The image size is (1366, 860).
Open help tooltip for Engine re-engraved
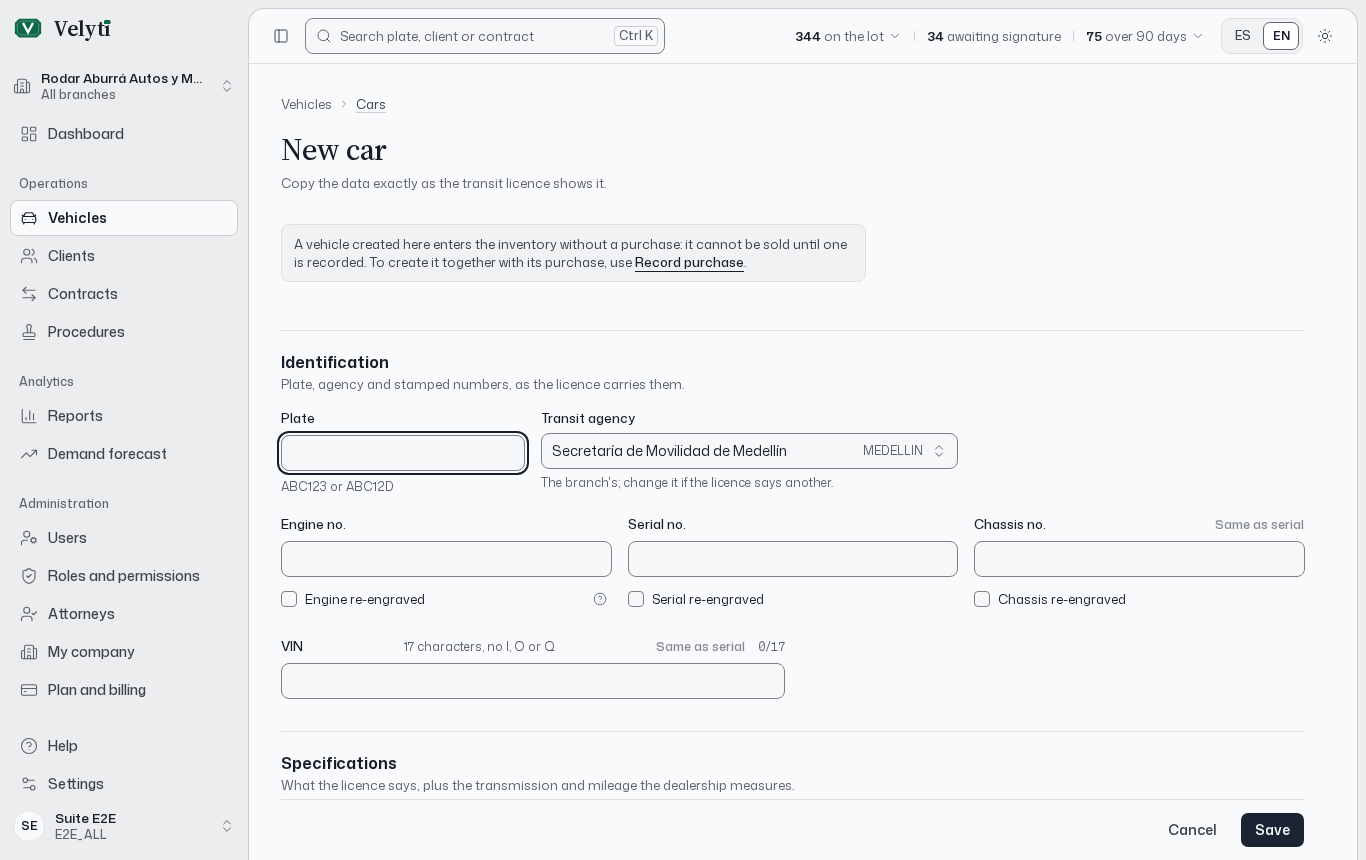click(x=600, y=599)
